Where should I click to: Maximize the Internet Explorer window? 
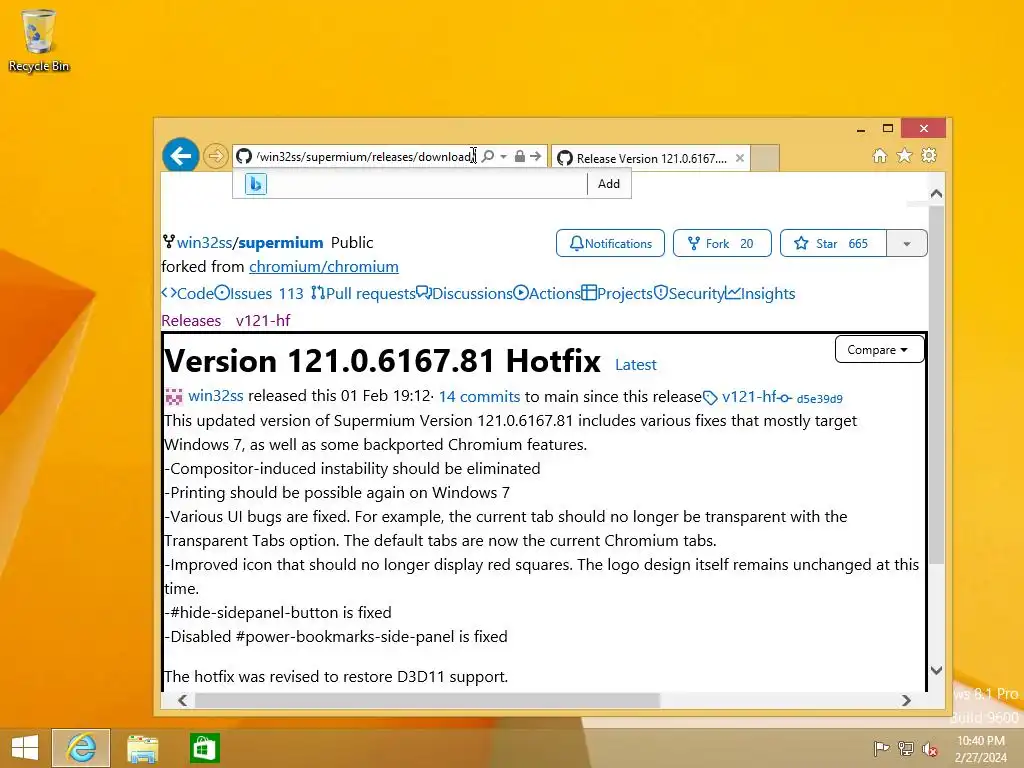click(888, 129)
